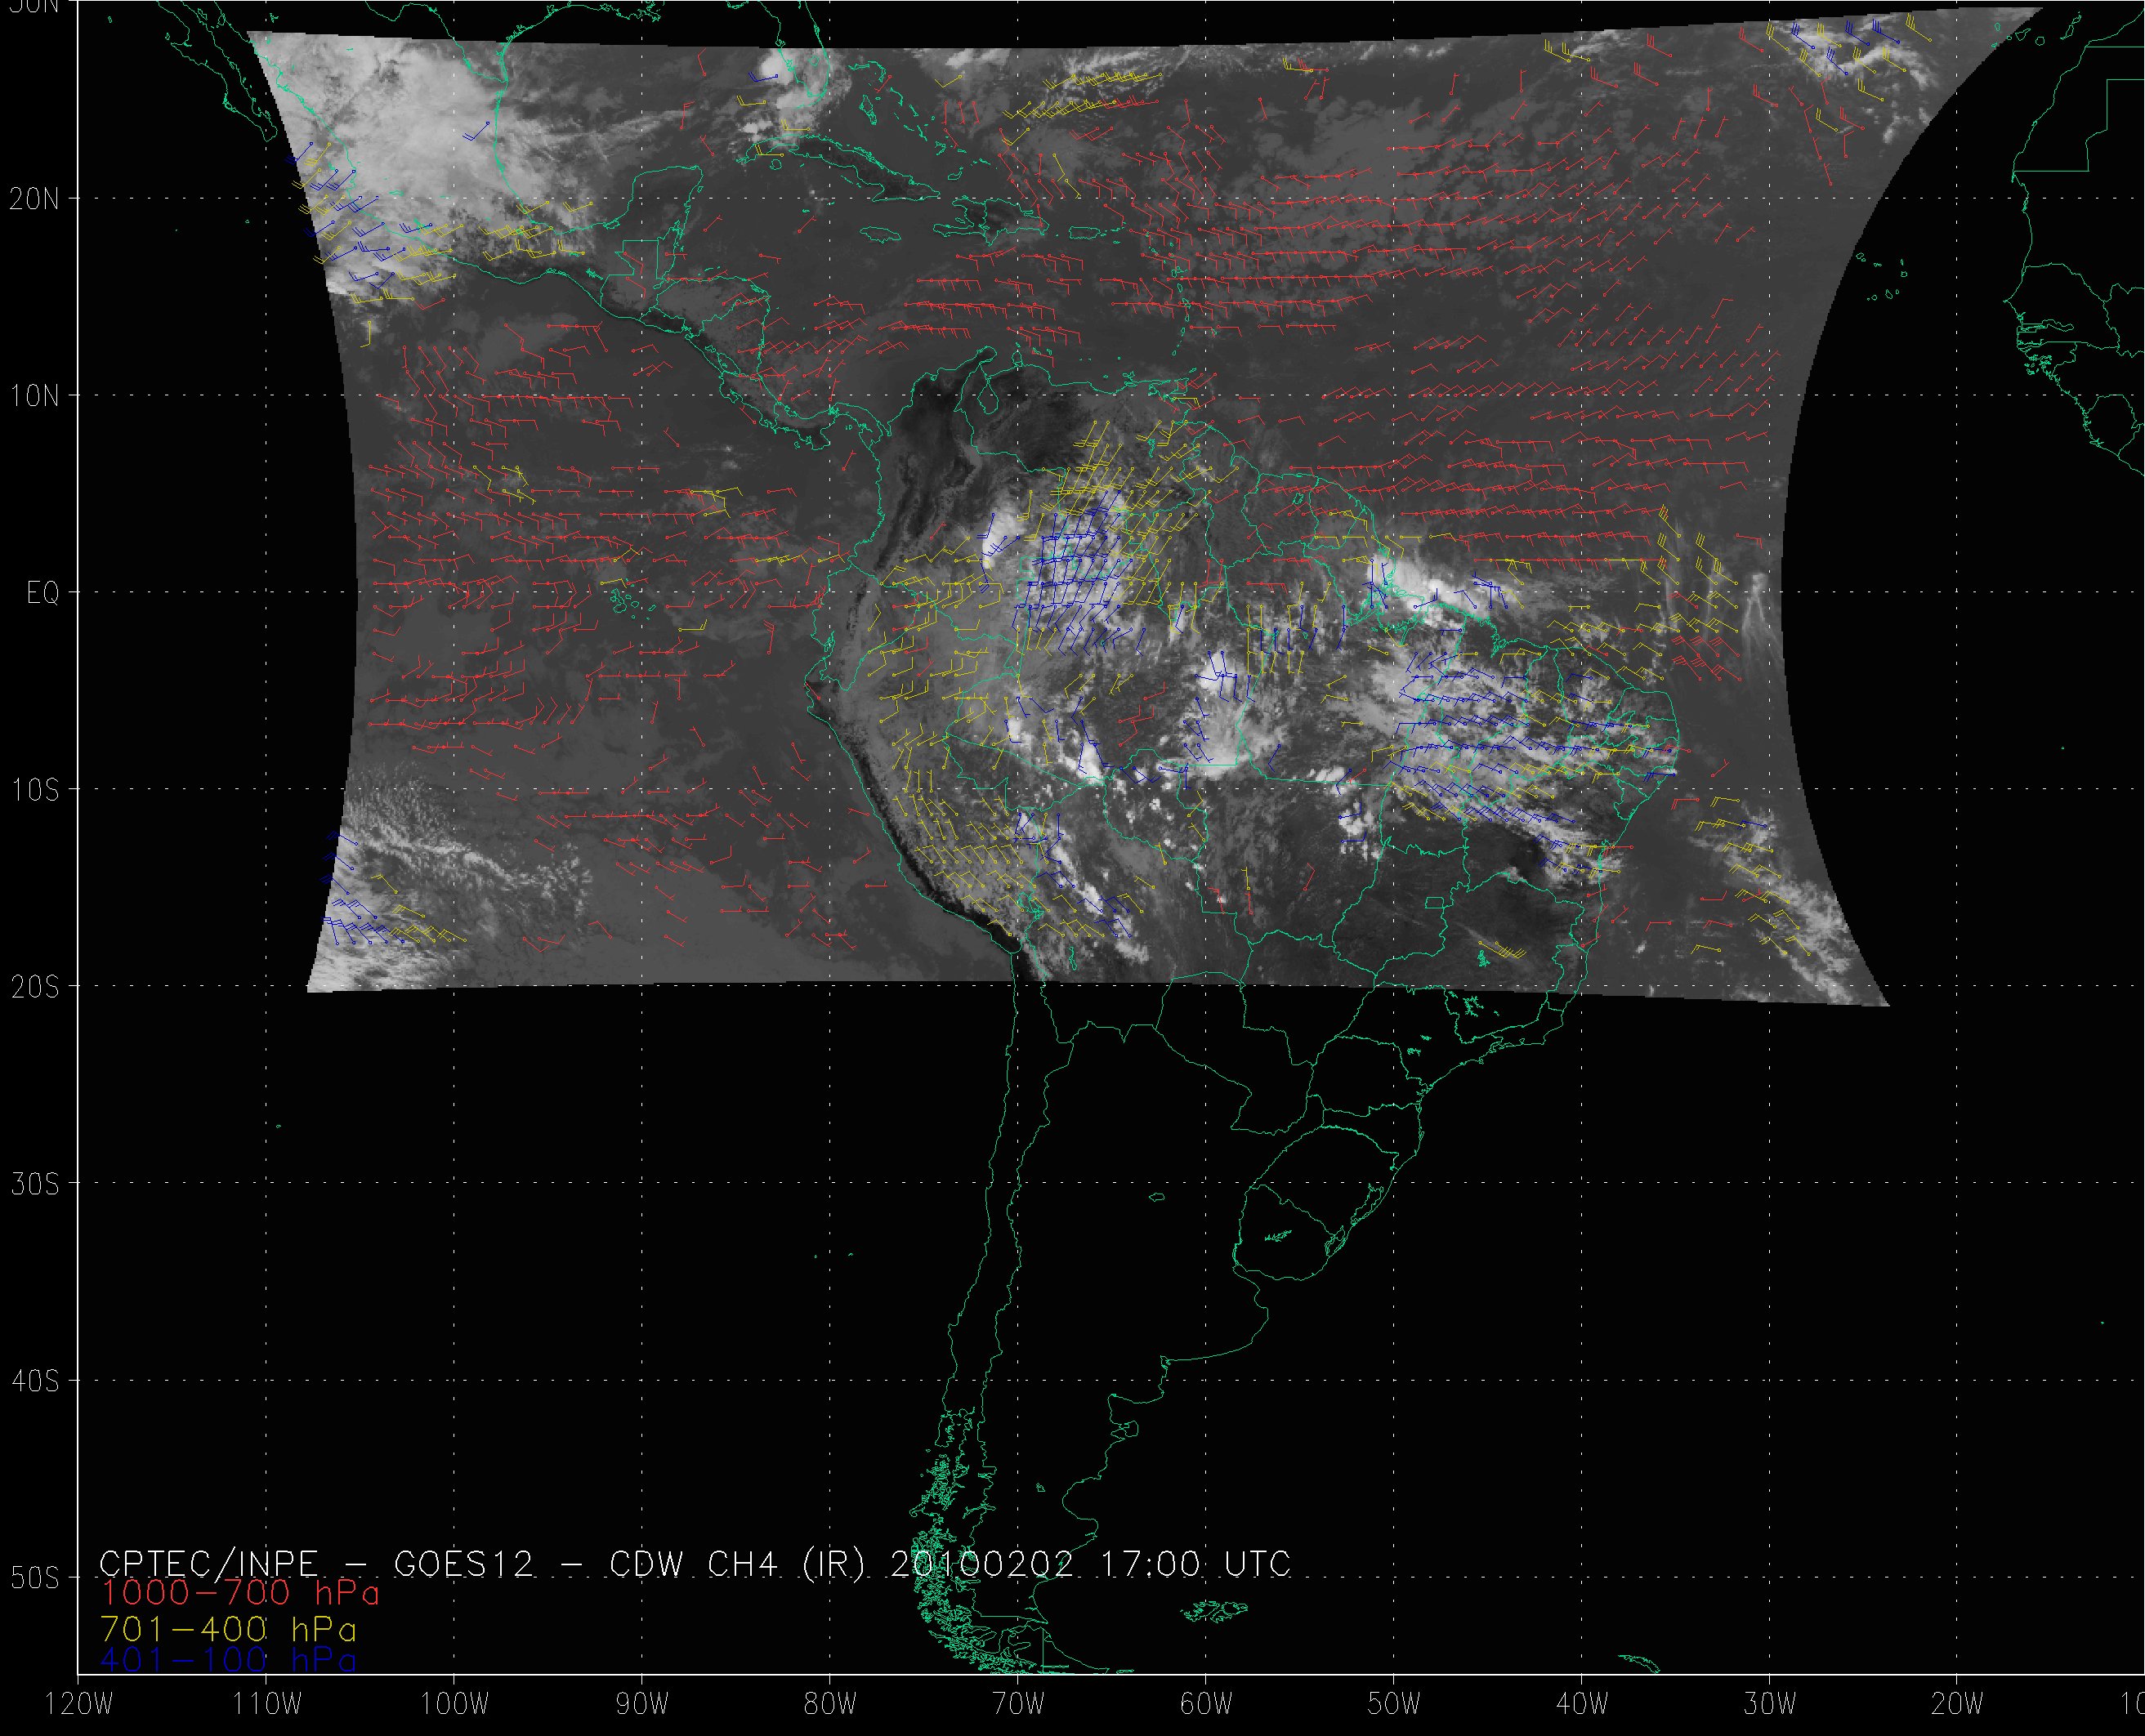This screenshot has width=2145, height=1736.
Task: Click the EQ latitude axis label
Action: [x=42, y=593]
